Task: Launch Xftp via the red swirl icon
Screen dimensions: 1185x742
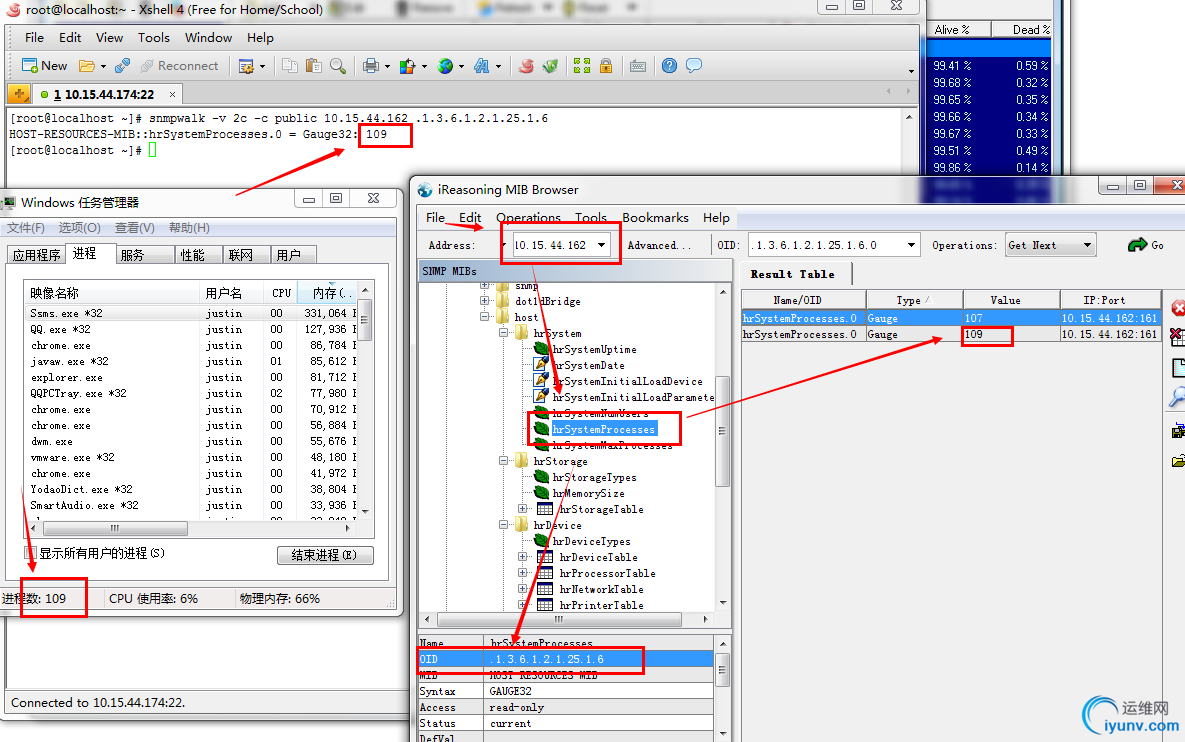Action: coord(526,66)
